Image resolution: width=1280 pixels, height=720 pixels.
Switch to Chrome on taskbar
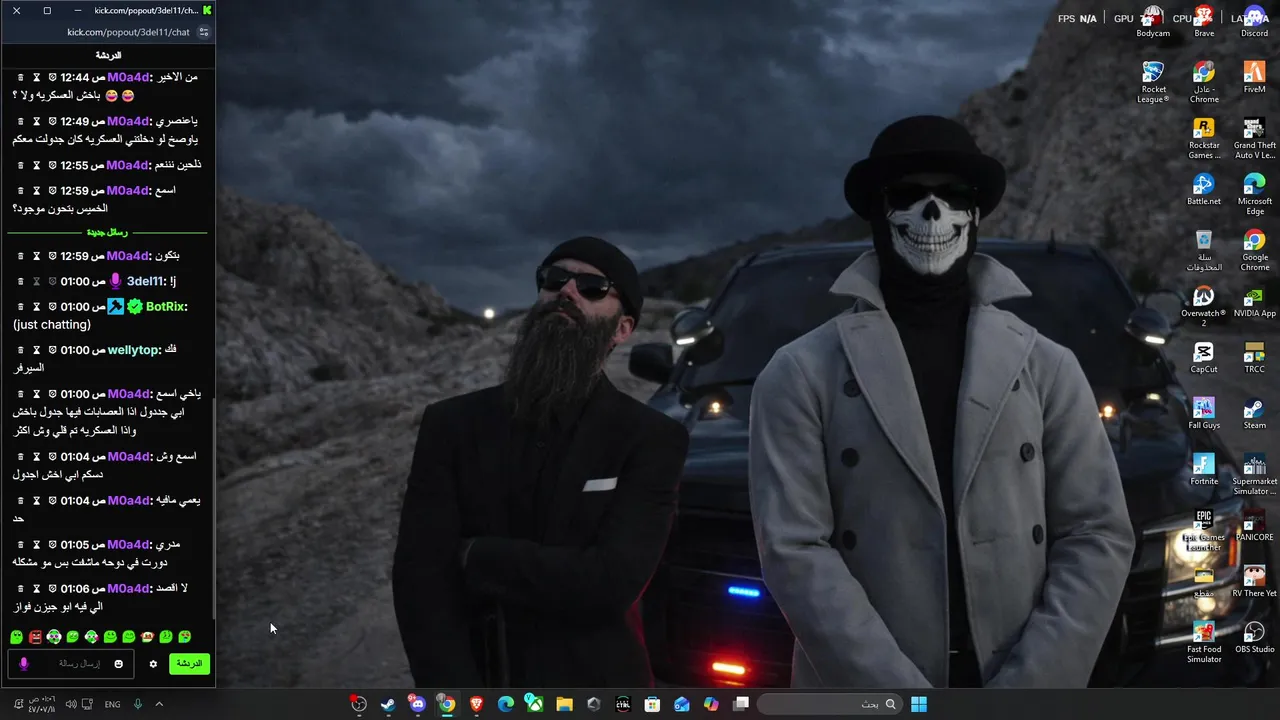(447, 704)
